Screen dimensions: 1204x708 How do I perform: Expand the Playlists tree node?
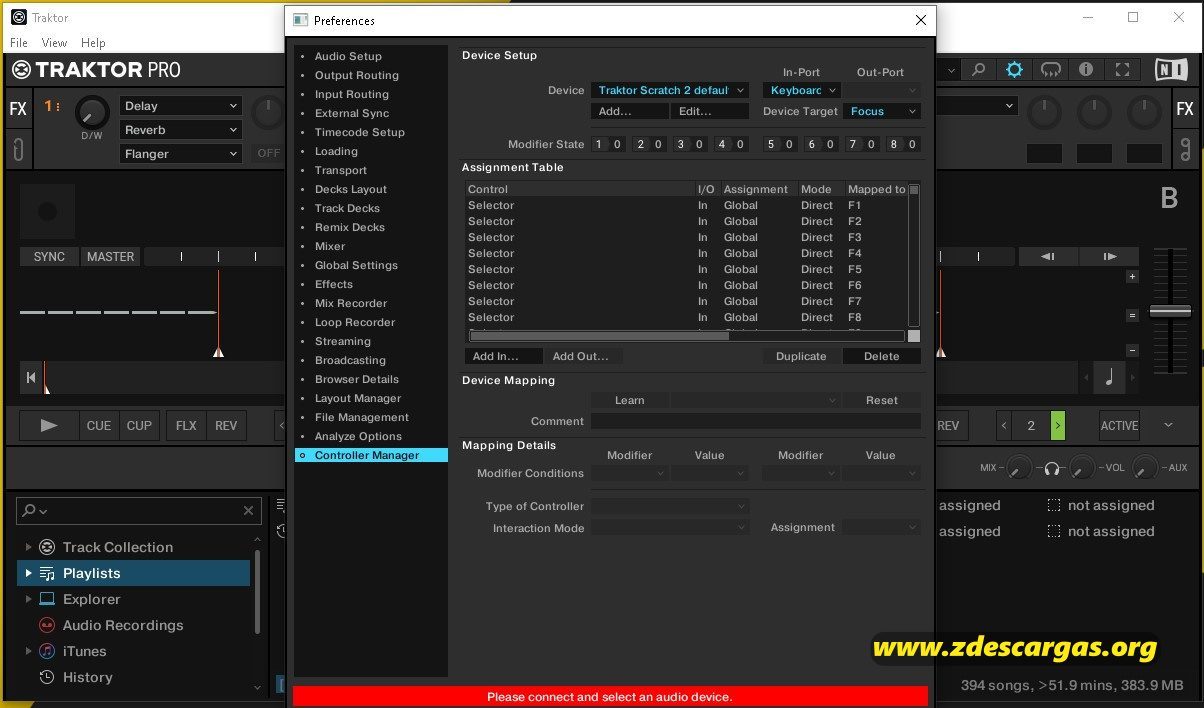(x=28, y=573)
